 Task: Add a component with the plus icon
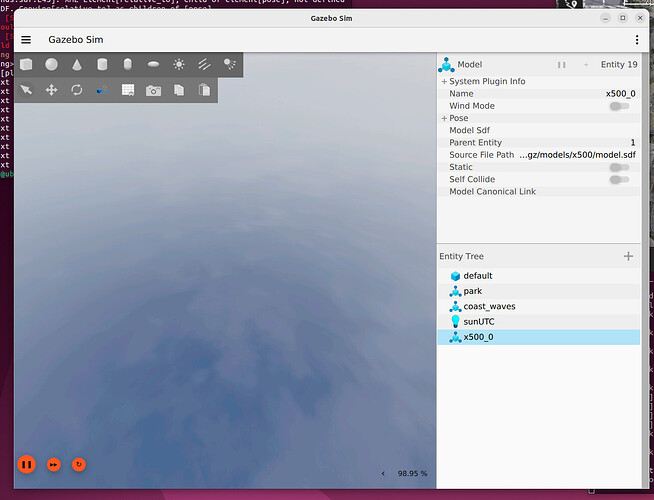[x=586, y=65]
